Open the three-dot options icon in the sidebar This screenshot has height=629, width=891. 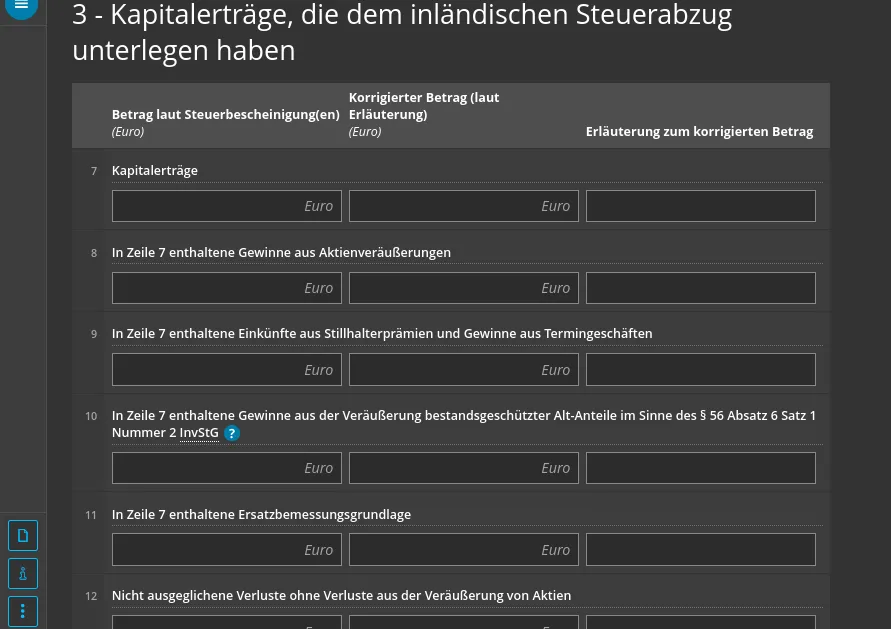click(x=22, y=611)
